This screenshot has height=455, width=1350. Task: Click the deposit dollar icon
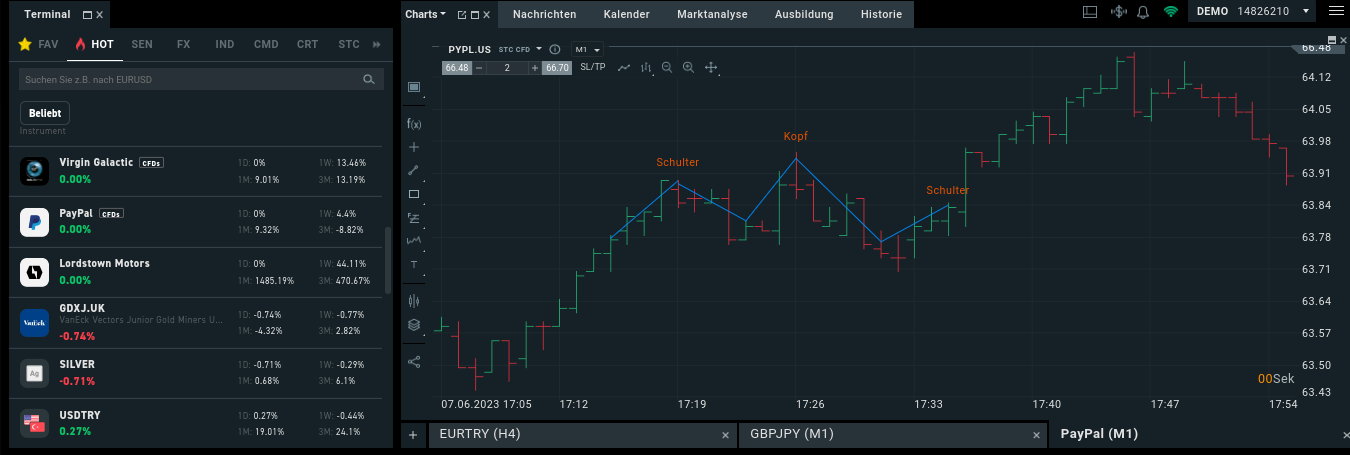(1118, 12)
